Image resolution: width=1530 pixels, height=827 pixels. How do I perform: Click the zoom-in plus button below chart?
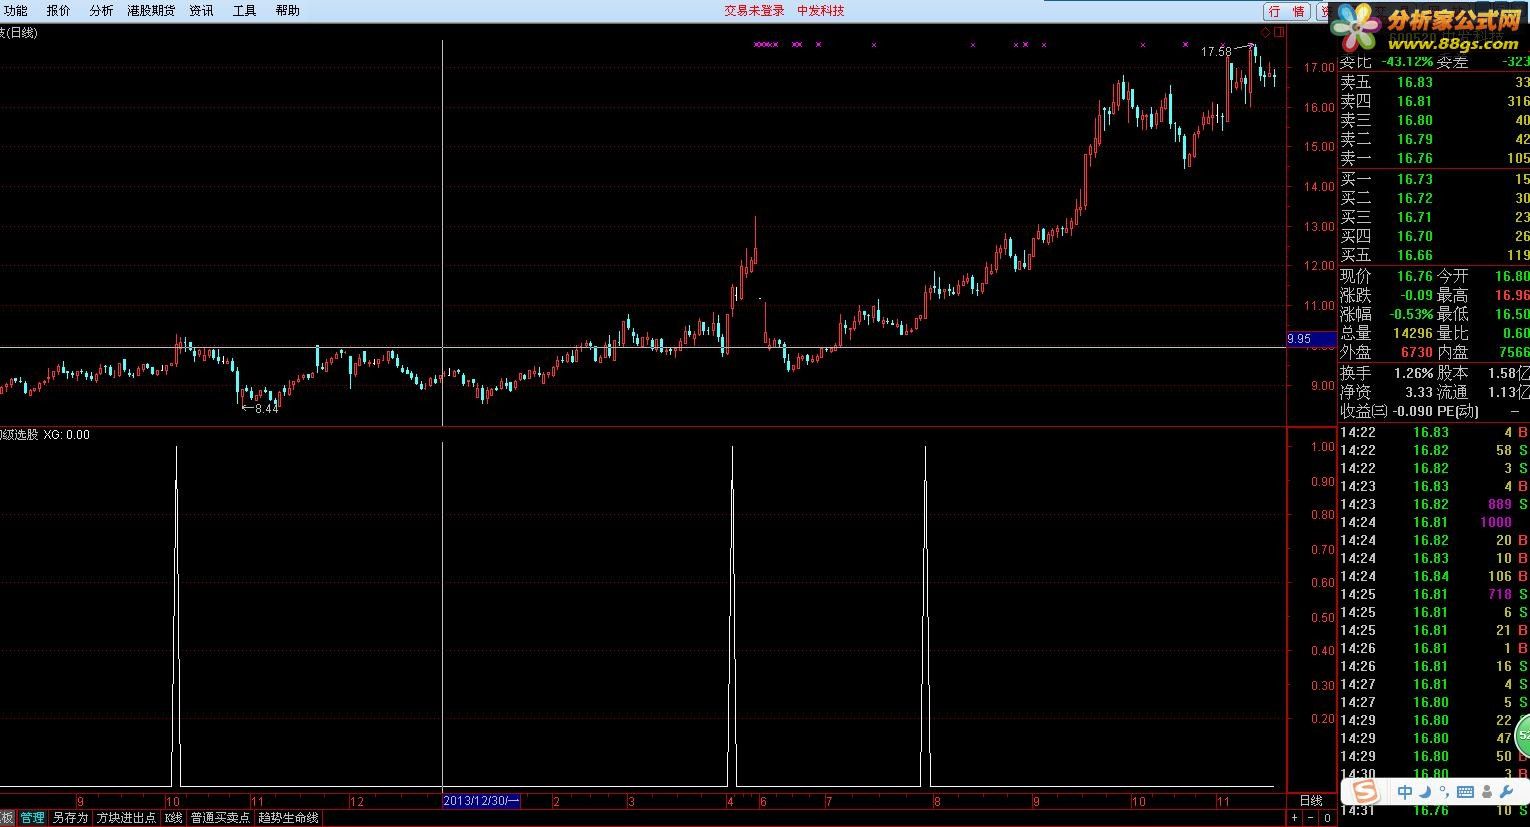click(x=1294, y=818)
